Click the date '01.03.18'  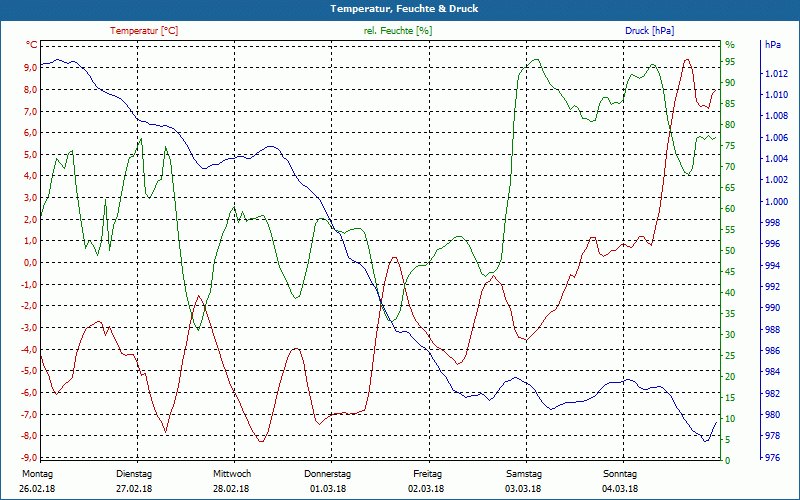pos(328,489)
